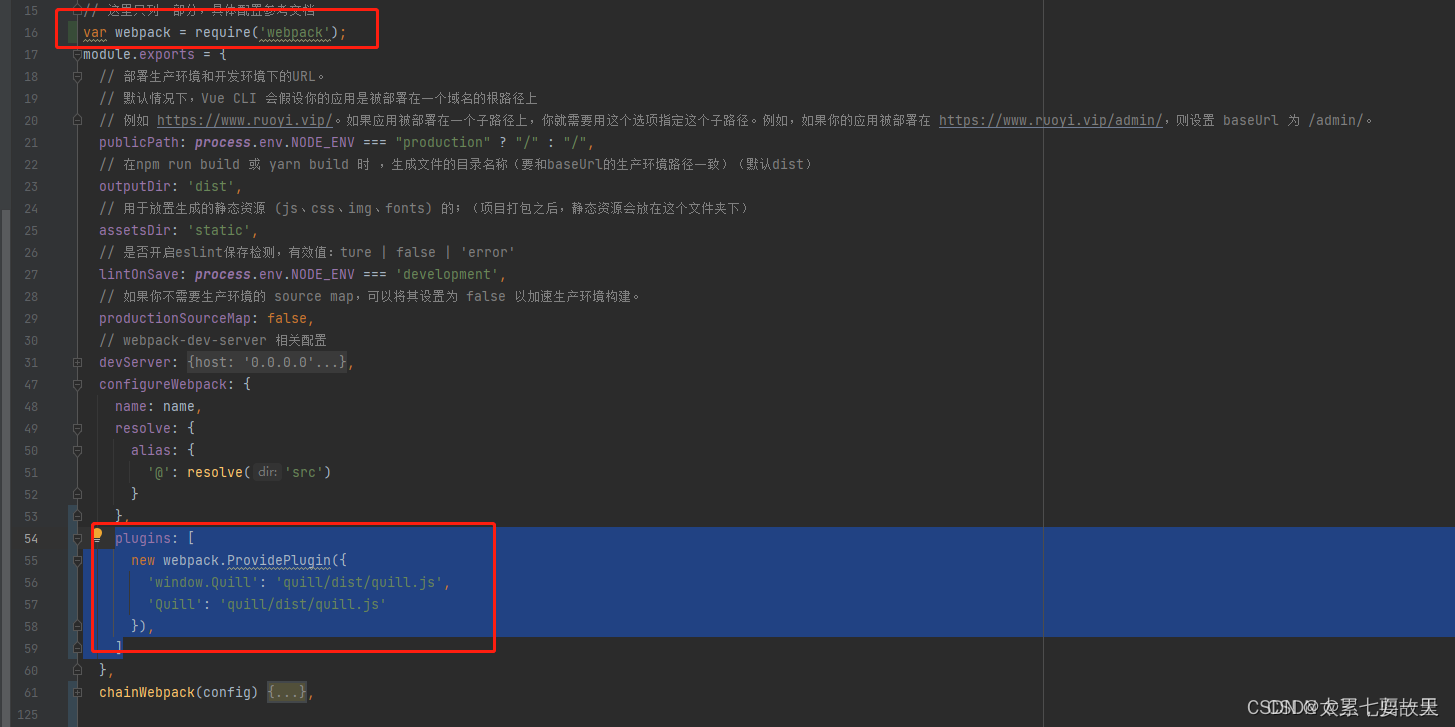Collapse the plugins array at line 54
Viewport: 1455px width, 727px height.
click(x=77, y=538)
